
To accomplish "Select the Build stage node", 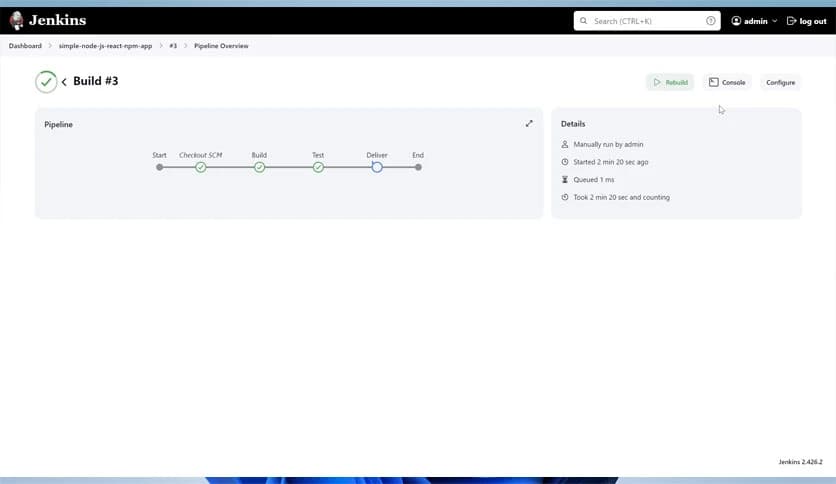I will pyautogui.click(x=259, y=167).
